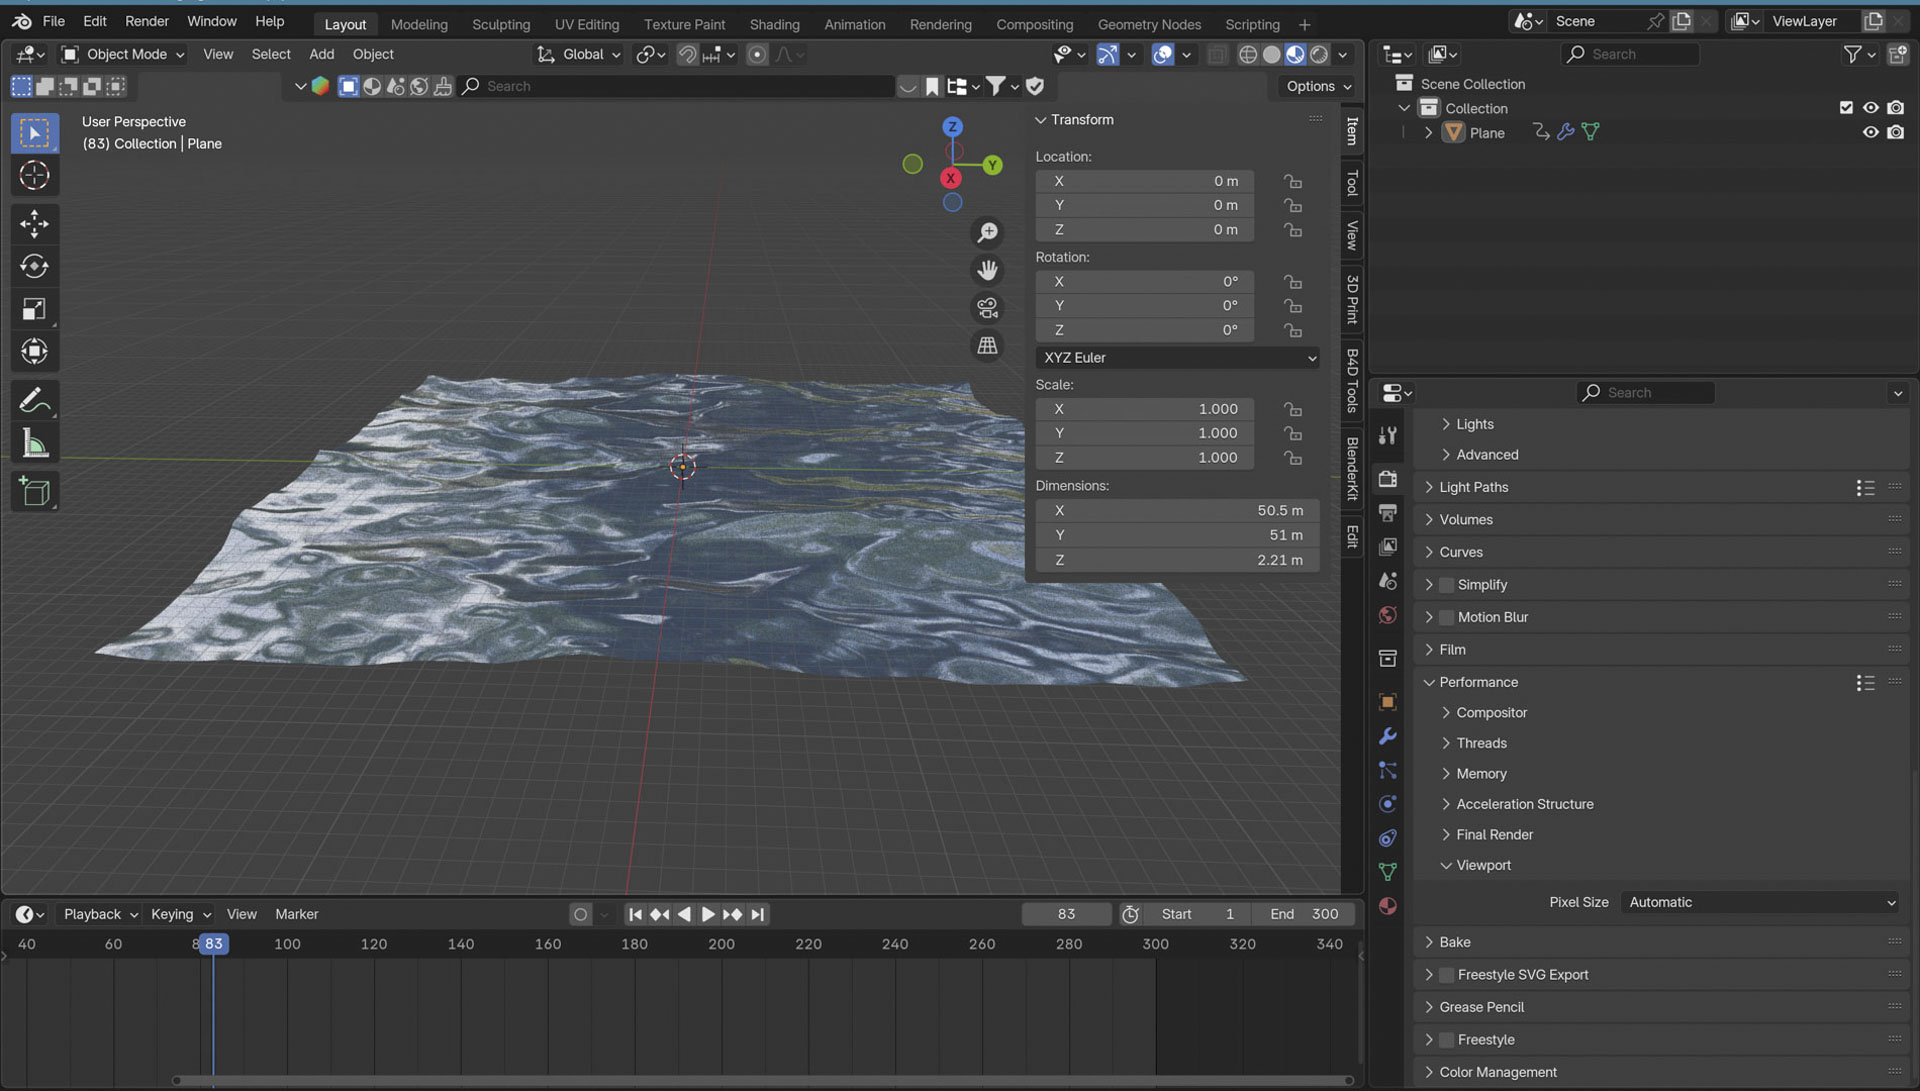This screenshot has width=1920, height=1091.
Task: Open the Tool properties tab icon
Action: [1388, 435]
